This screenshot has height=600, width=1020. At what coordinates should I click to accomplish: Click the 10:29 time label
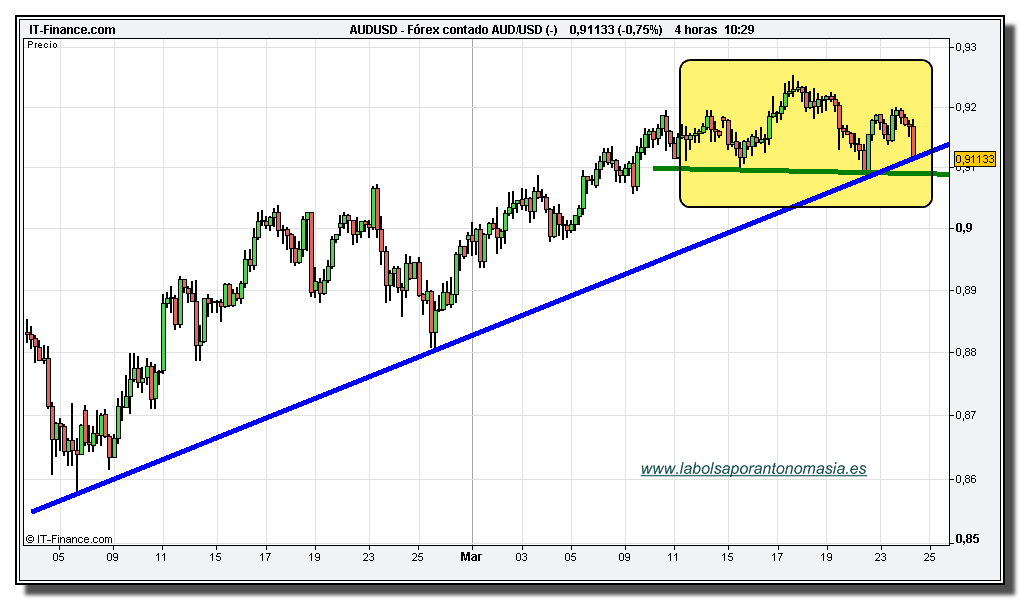point(739,30)
